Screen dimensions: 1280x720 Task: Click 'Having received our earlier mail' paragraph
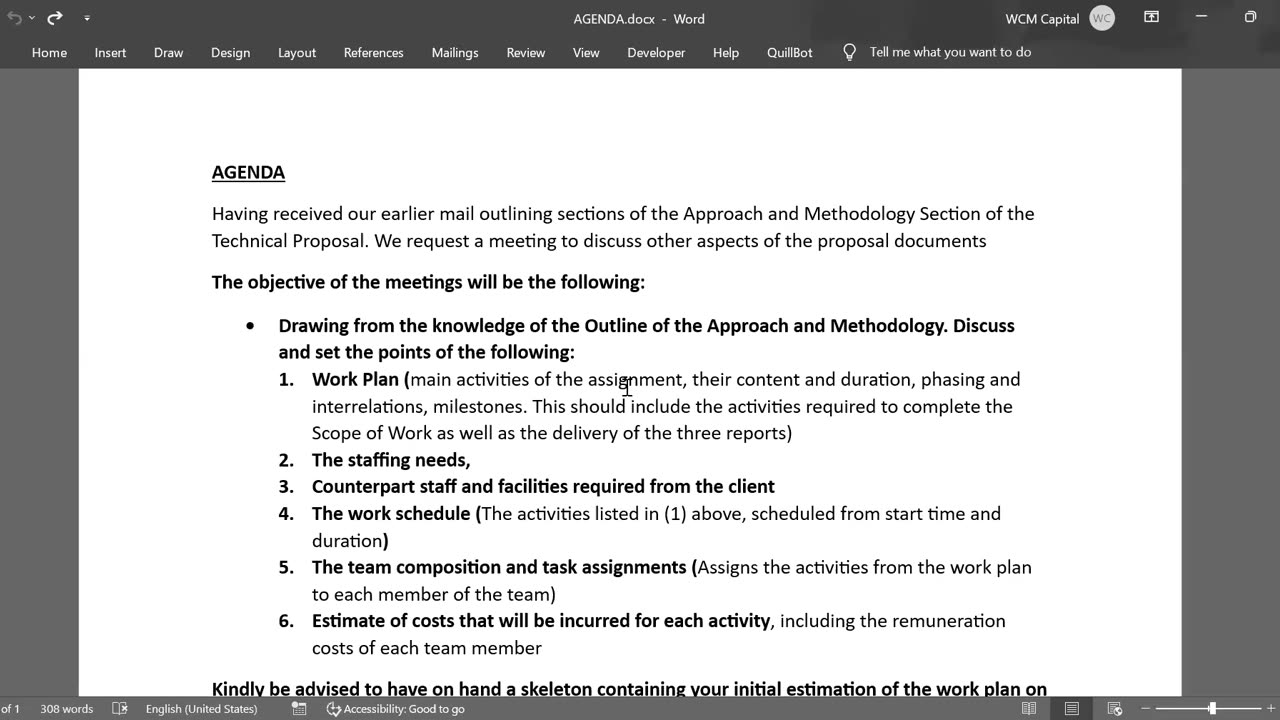pos(623,227)
